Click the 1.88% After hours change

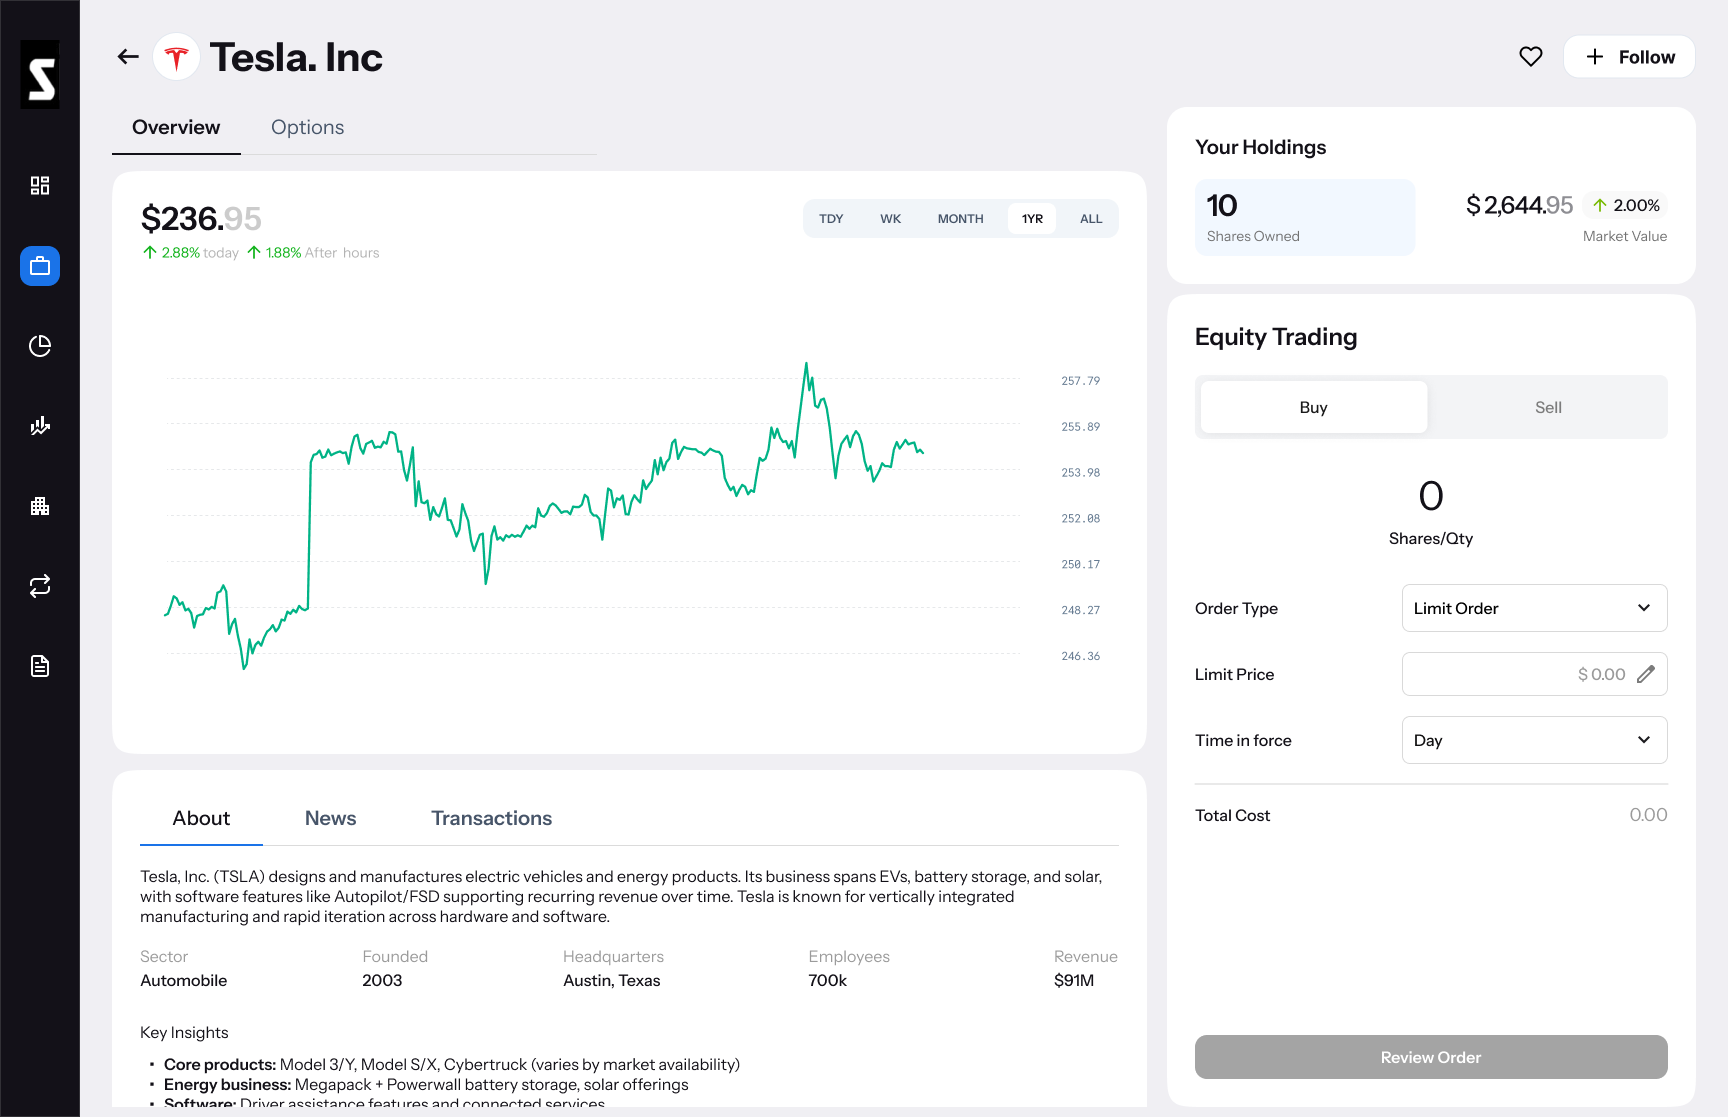pyautogui.click(x=313, y=253)
